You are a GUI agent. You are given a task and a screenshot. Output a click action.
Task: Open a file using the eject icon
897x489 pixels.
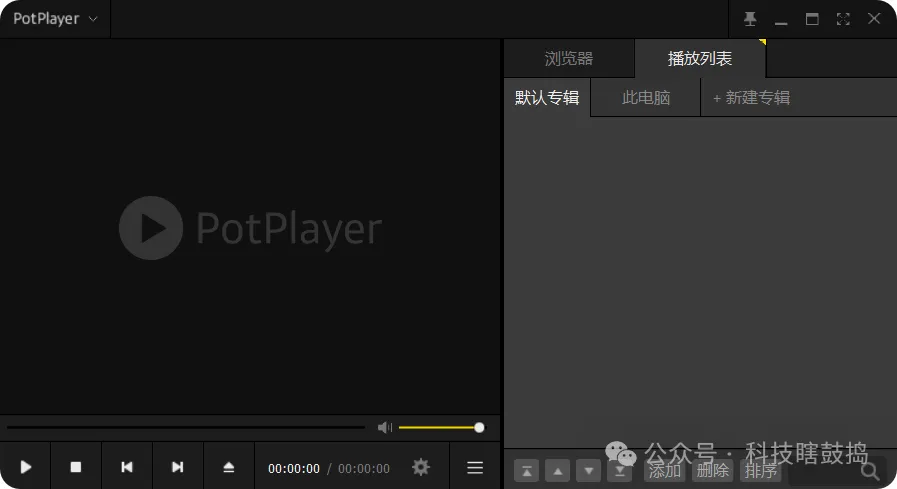click(228, 467)
